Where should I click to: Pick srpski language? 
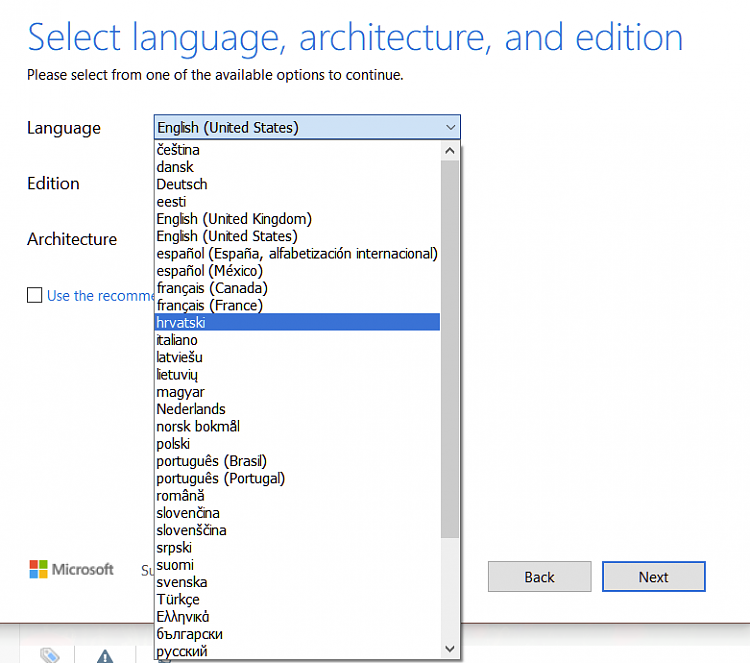pyautogui.click(x=298, y=547)
